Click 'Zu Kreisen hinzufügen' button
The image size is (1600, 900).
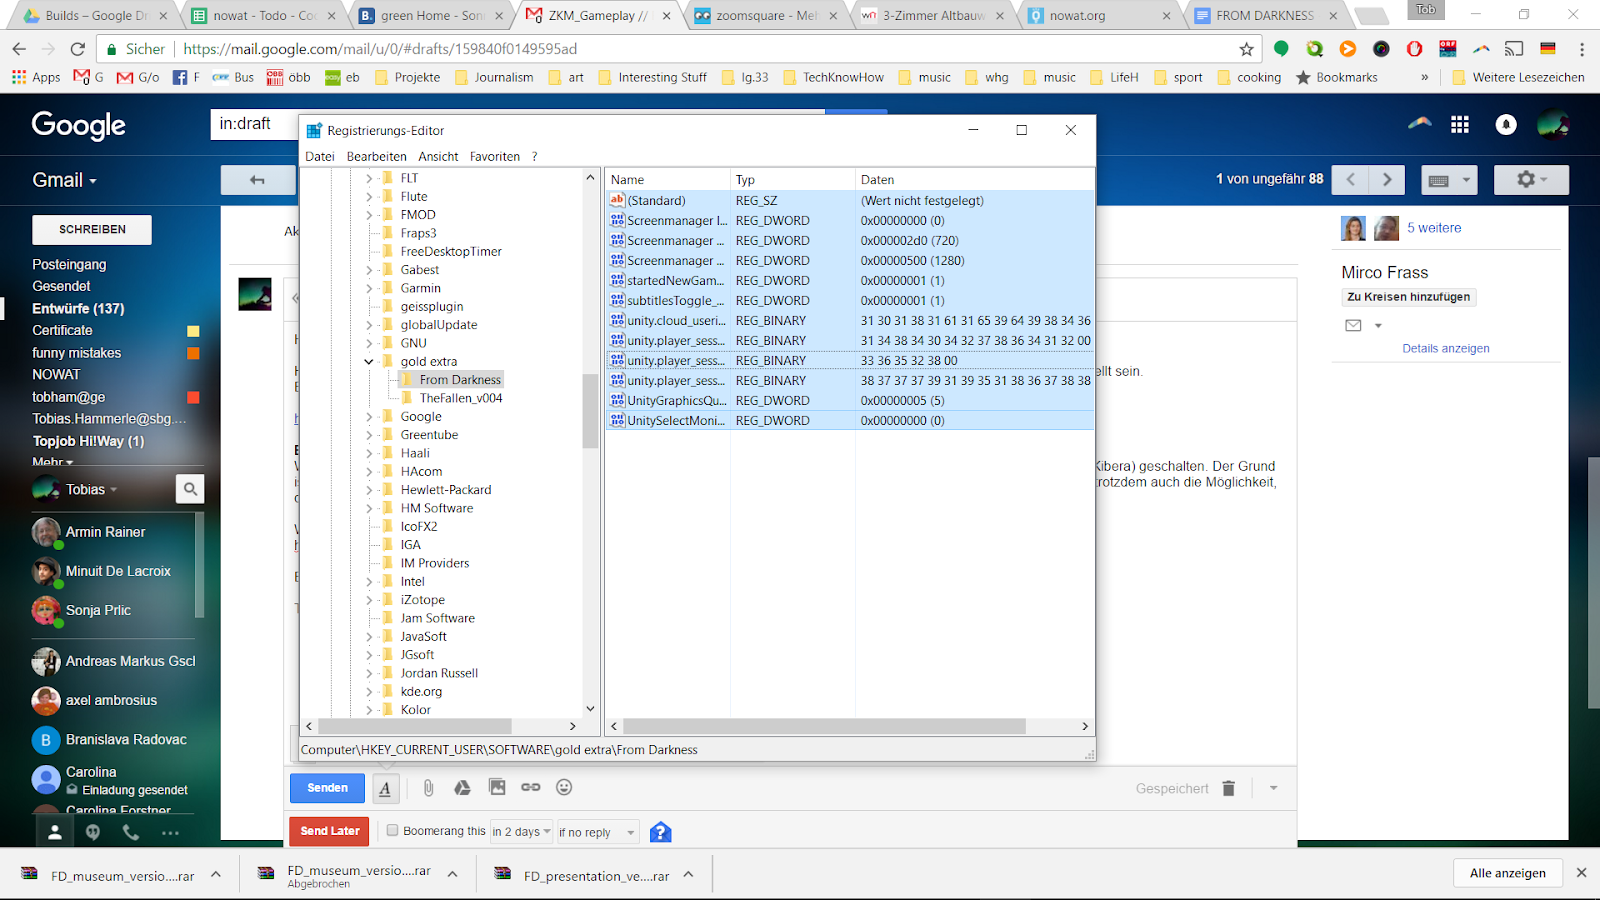point(1409,297)
